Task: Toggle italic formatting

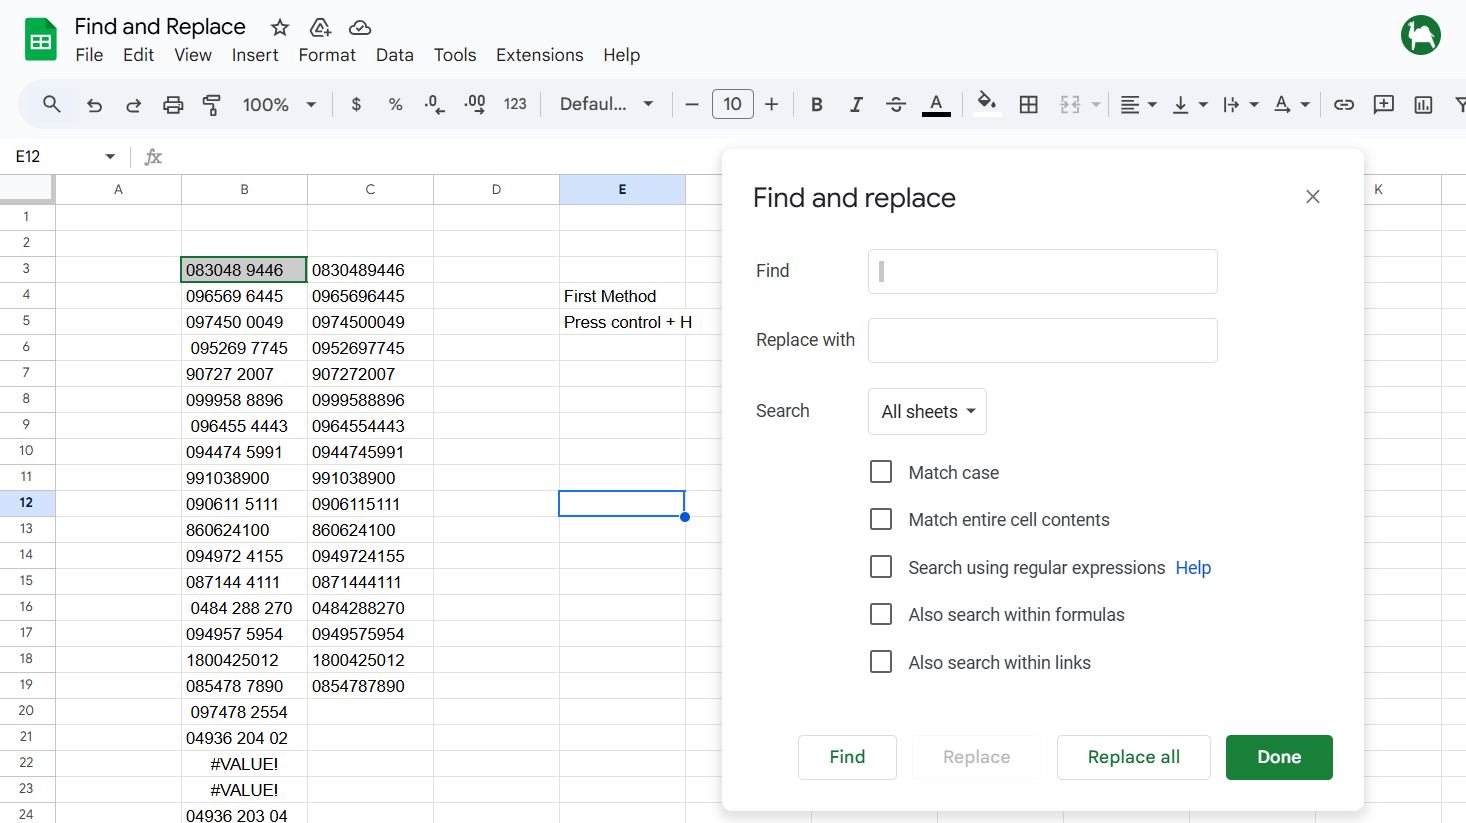Action: [x=856, y=104]
